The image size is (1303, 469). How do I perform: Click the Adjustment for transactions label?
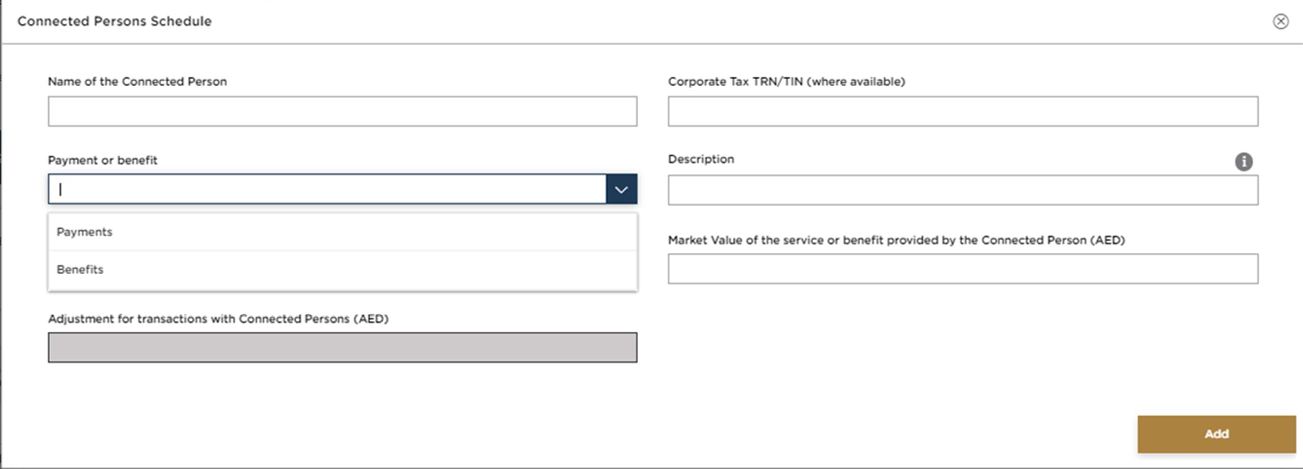[x=218, y=319]
